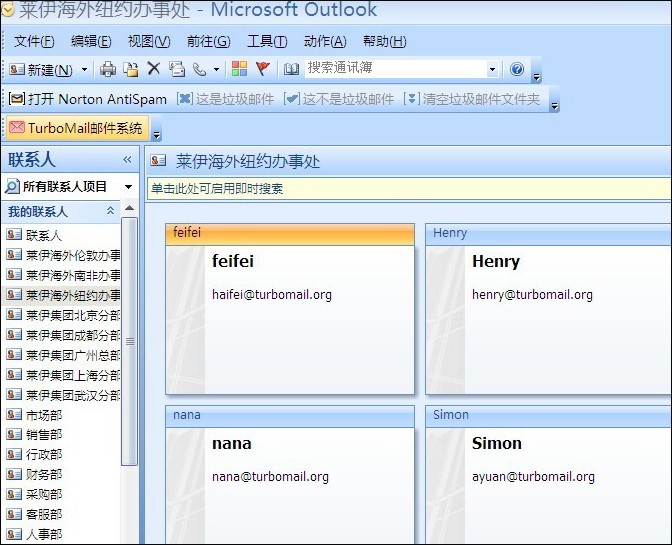
Task: Open the 帮助(H) menu
Action: [384, 42]
